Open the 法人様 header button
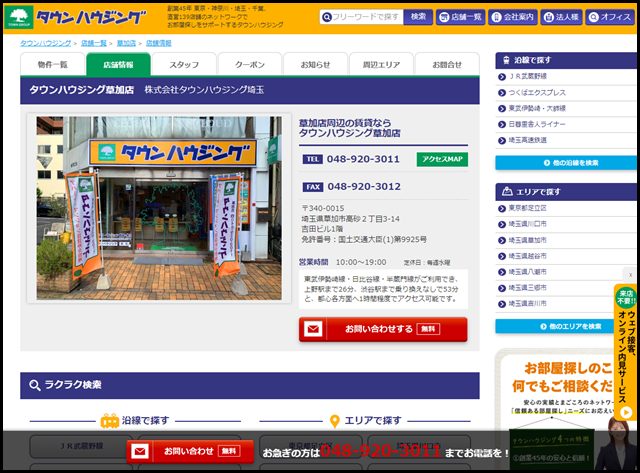Viewport: 640px width, 473px height. (562, 17)
